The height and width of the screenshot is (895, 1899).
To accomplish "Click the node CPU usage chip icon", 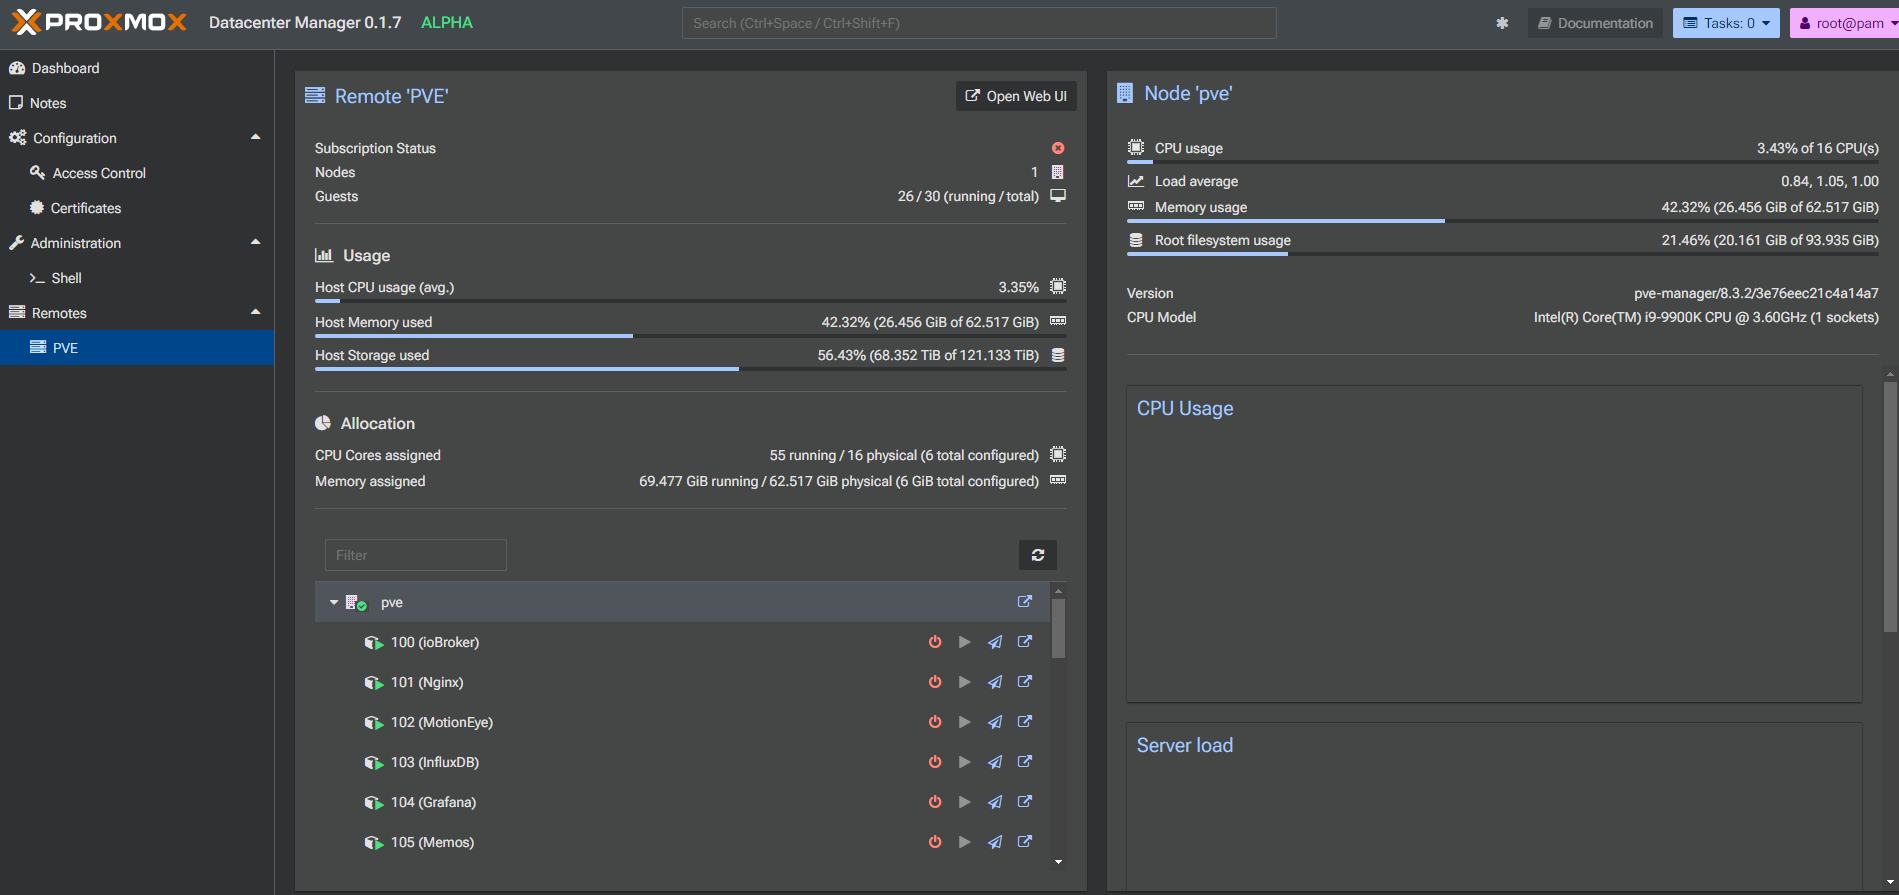I will pos(1136,147).
